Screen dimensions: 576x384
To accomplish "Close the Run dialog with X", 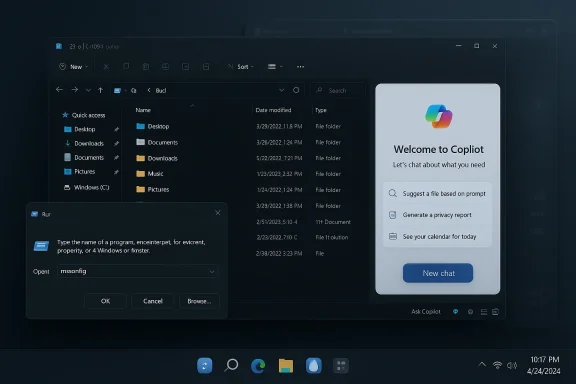I will (217, 213).
